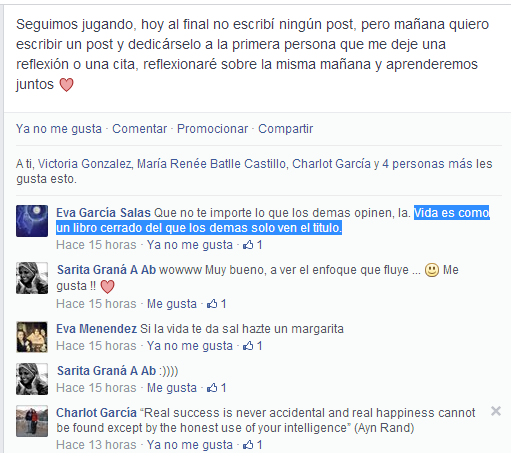This screenshot has width=511, height=453.
Task: Open Eva Menendez's profile picture
Action: pyautogui.click(x=32, y=337)
